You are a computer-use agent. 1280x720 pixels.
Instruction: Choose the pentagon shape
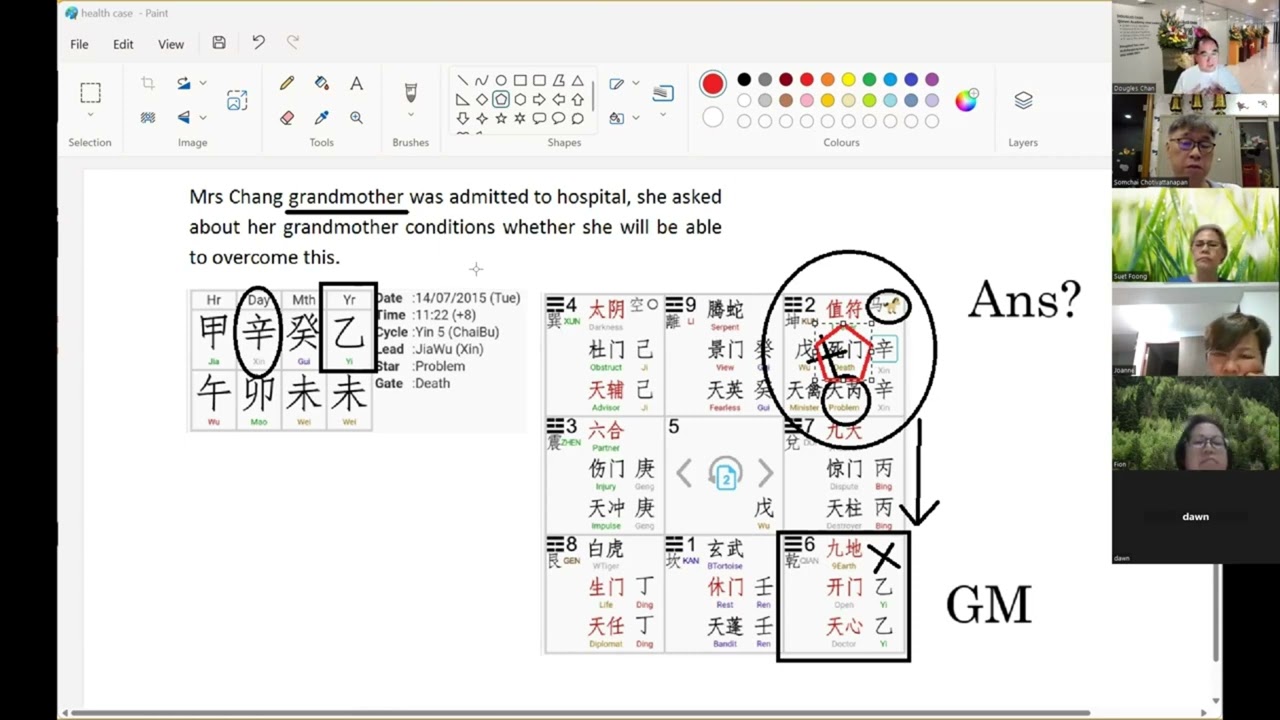coord(501,99)
